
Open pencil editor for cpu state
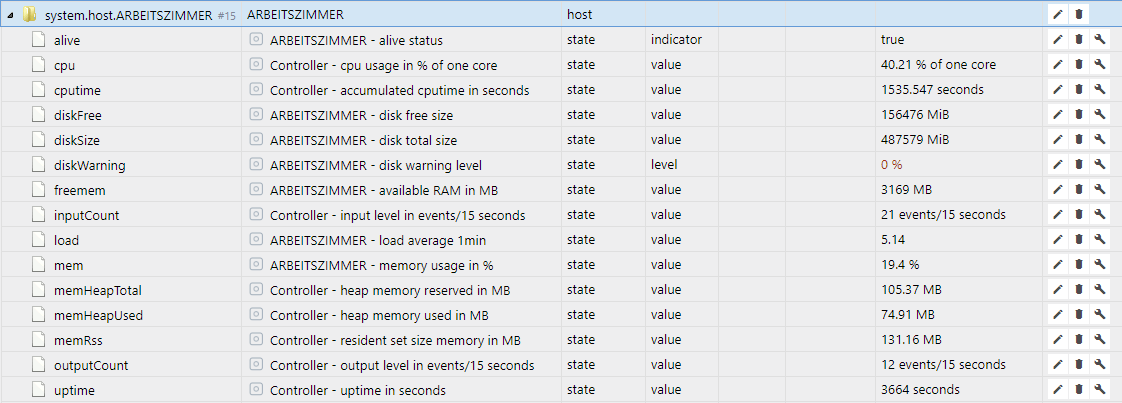pos(1058,64)
